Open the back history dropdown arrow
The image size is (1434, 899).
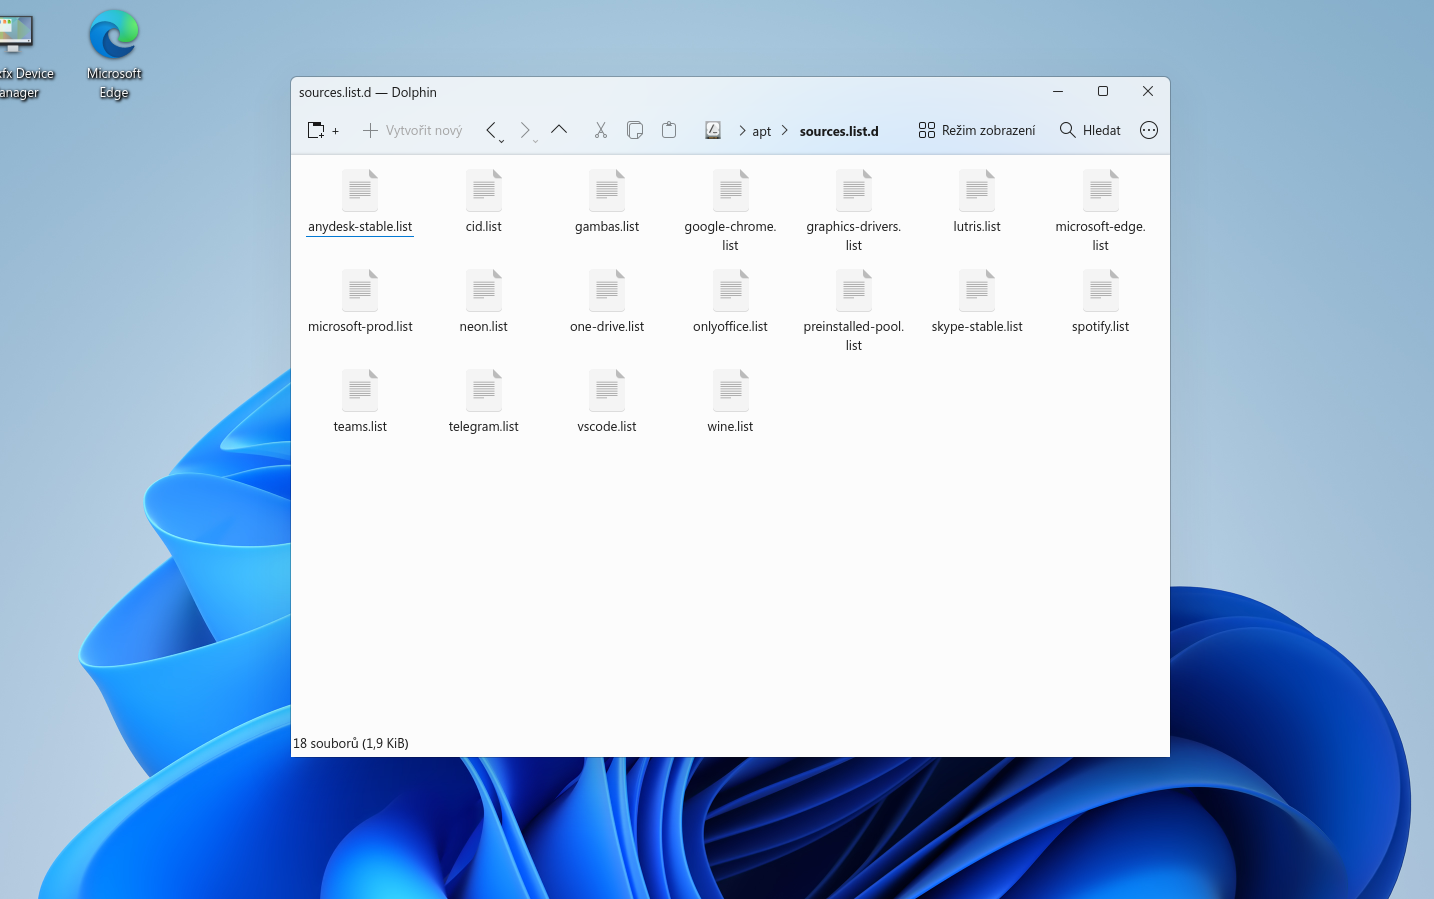pyautogui.click(x=501, y=141)
